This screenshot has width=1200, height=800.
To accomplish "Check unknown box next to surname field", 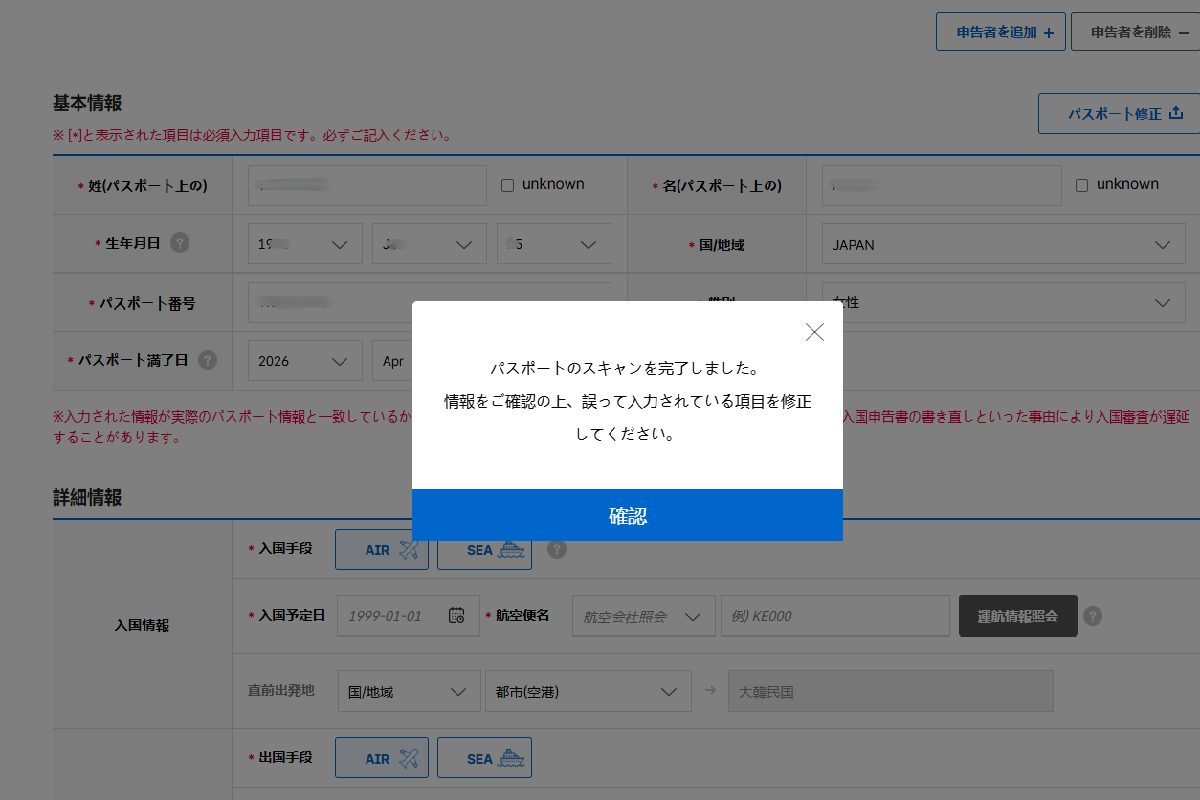I will [507, 185].
